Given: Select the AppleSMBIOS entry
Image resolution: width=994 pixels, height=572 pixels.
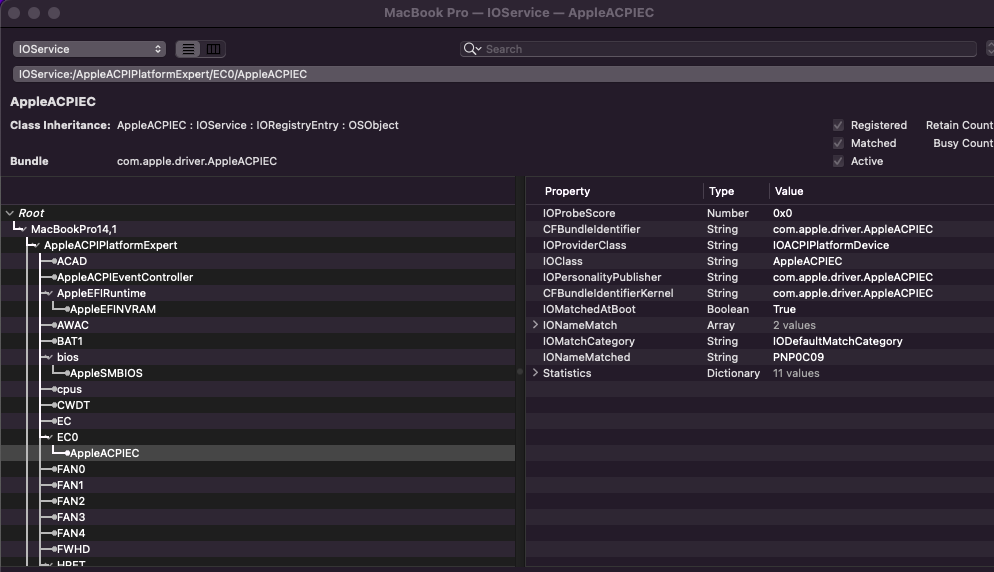Looking at the screenshot, I should (106, 373).
